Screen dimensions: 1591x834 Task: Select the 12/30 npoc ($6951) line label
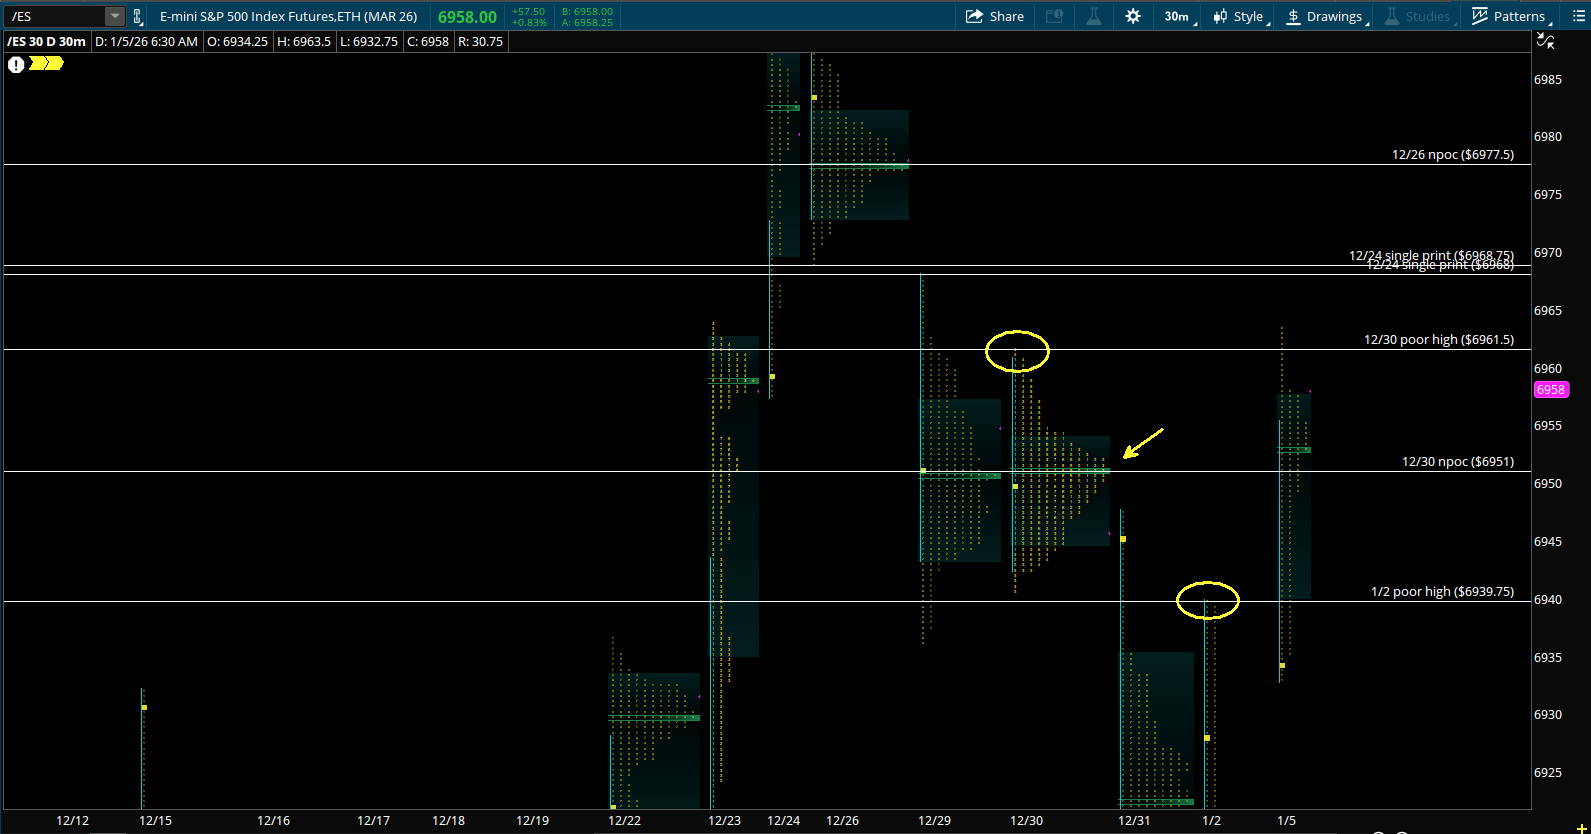pyautogui.click(x=1458, y=462)
